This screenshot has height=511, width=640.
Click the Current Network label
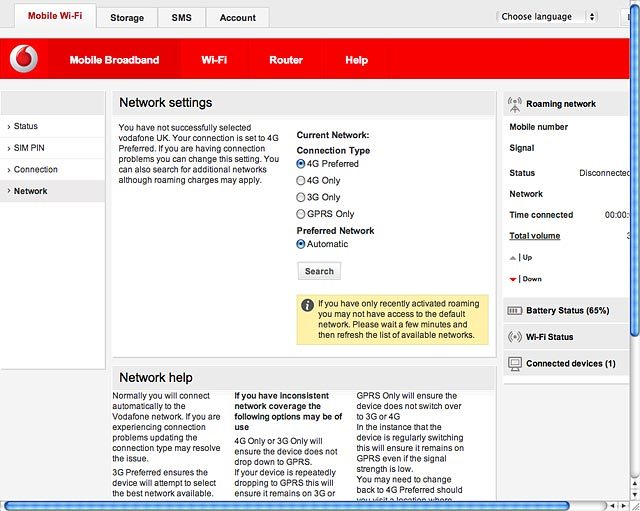[333, 135]
